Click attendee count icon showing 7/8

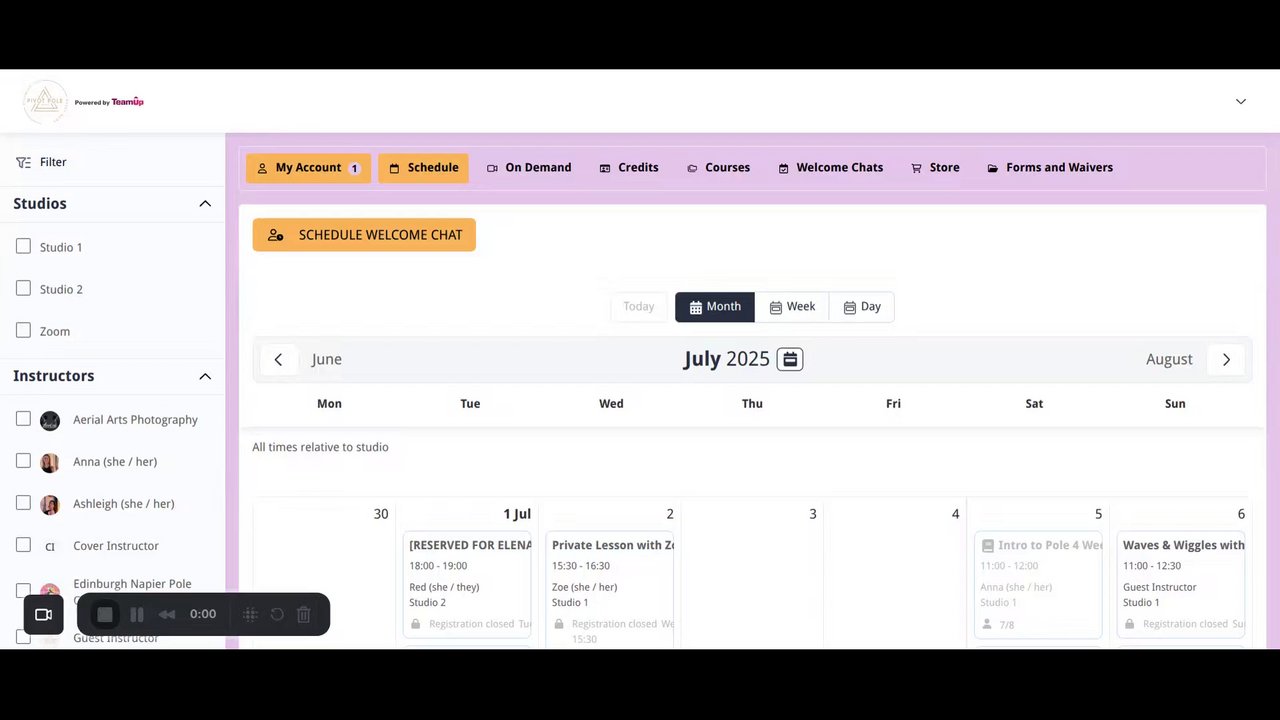pos(987,624)
